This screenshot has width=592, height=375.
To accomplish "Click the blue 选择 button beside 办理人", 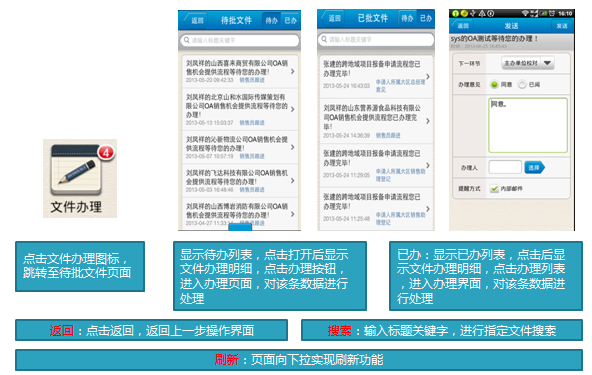I will pyautogui.click(x=534, y=167).
